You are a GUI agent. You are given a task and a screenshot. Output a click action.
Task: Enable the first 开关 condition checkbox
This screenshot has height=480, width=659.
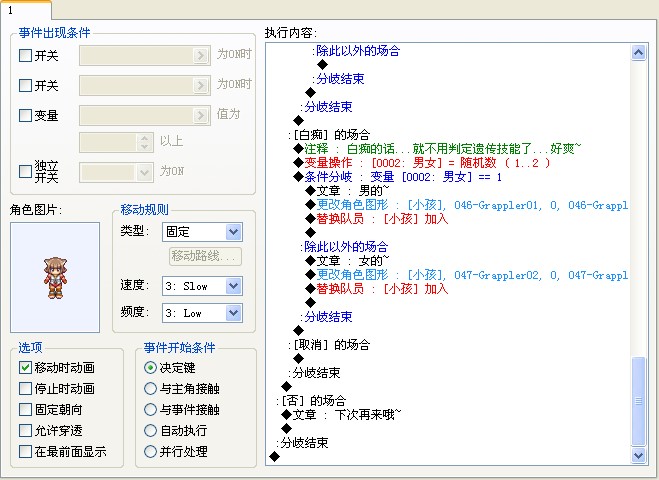(x=25, y=55)
